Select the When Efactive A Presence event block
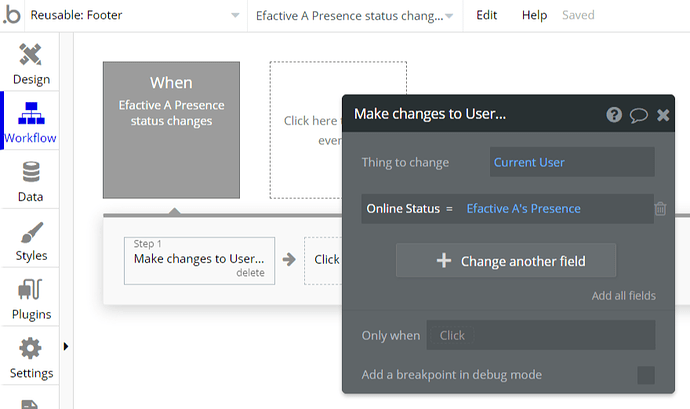Image resolution: width=690 pixels, height=409 pixels. pyautogui.click(x=171, y=130)
